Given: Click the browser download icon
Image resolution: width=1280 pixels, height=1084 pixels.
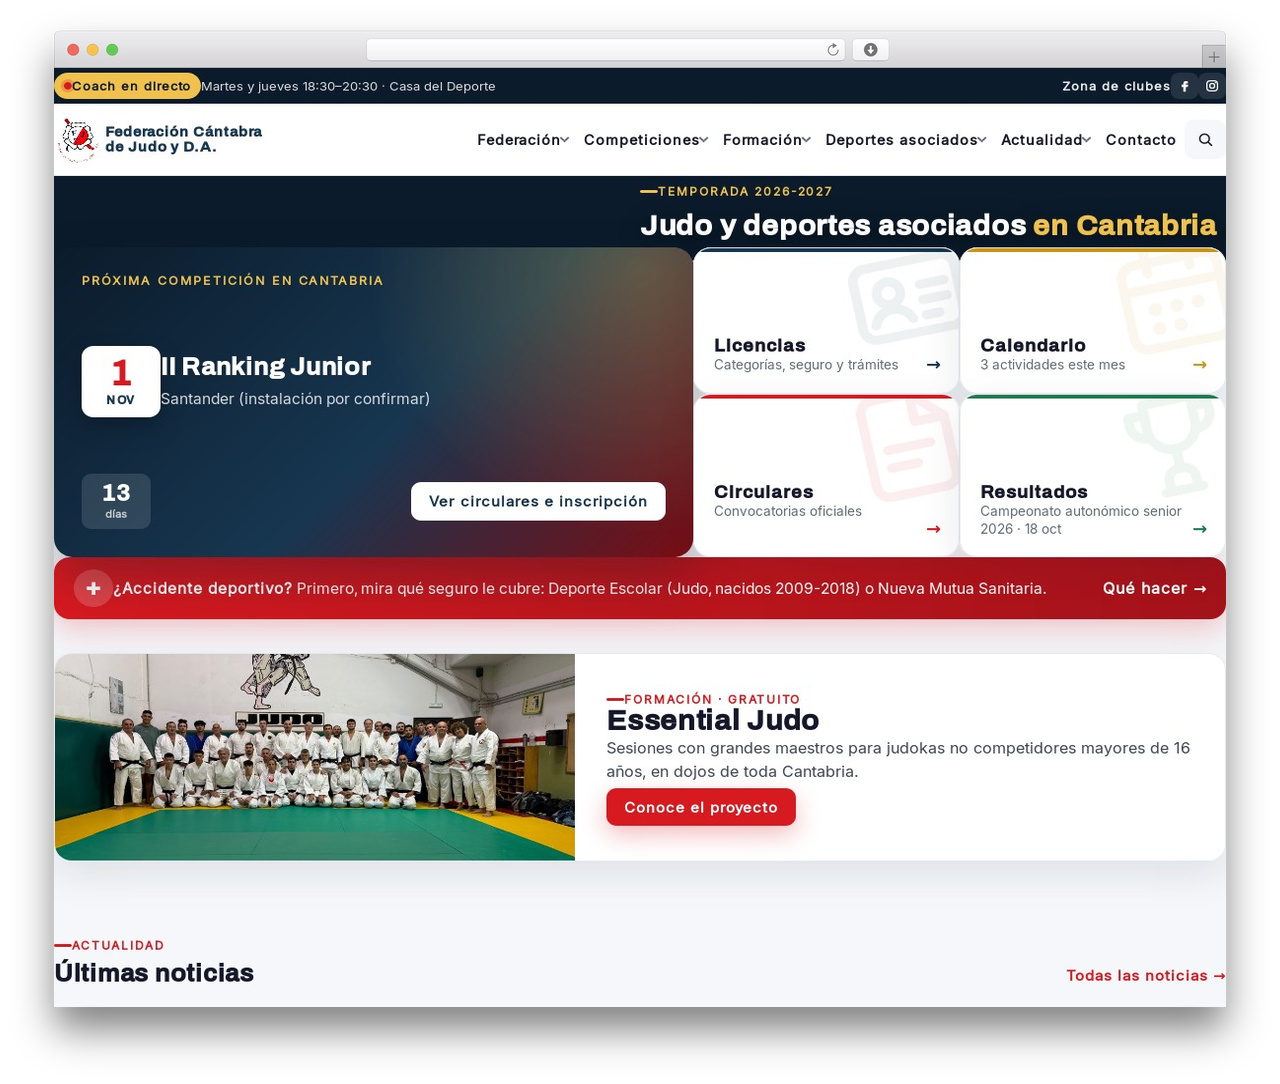Looking at the screenshot, I should click(x=871, y=50).
